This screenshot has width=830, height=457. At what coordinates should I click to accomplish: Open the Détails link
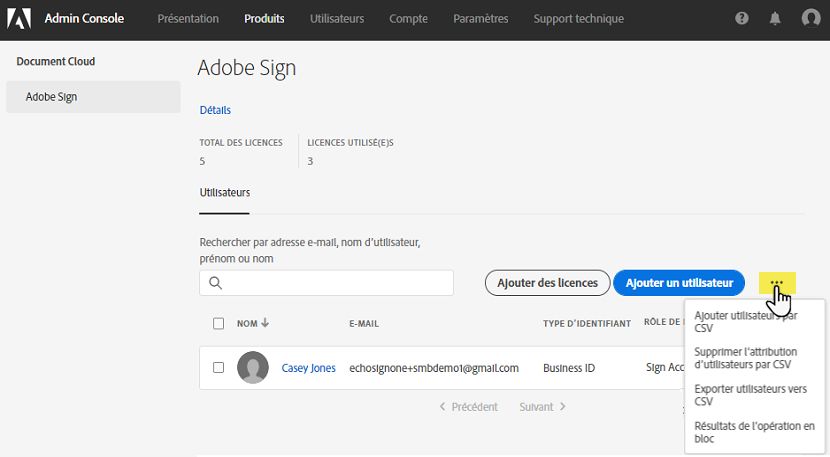(215, 110)
